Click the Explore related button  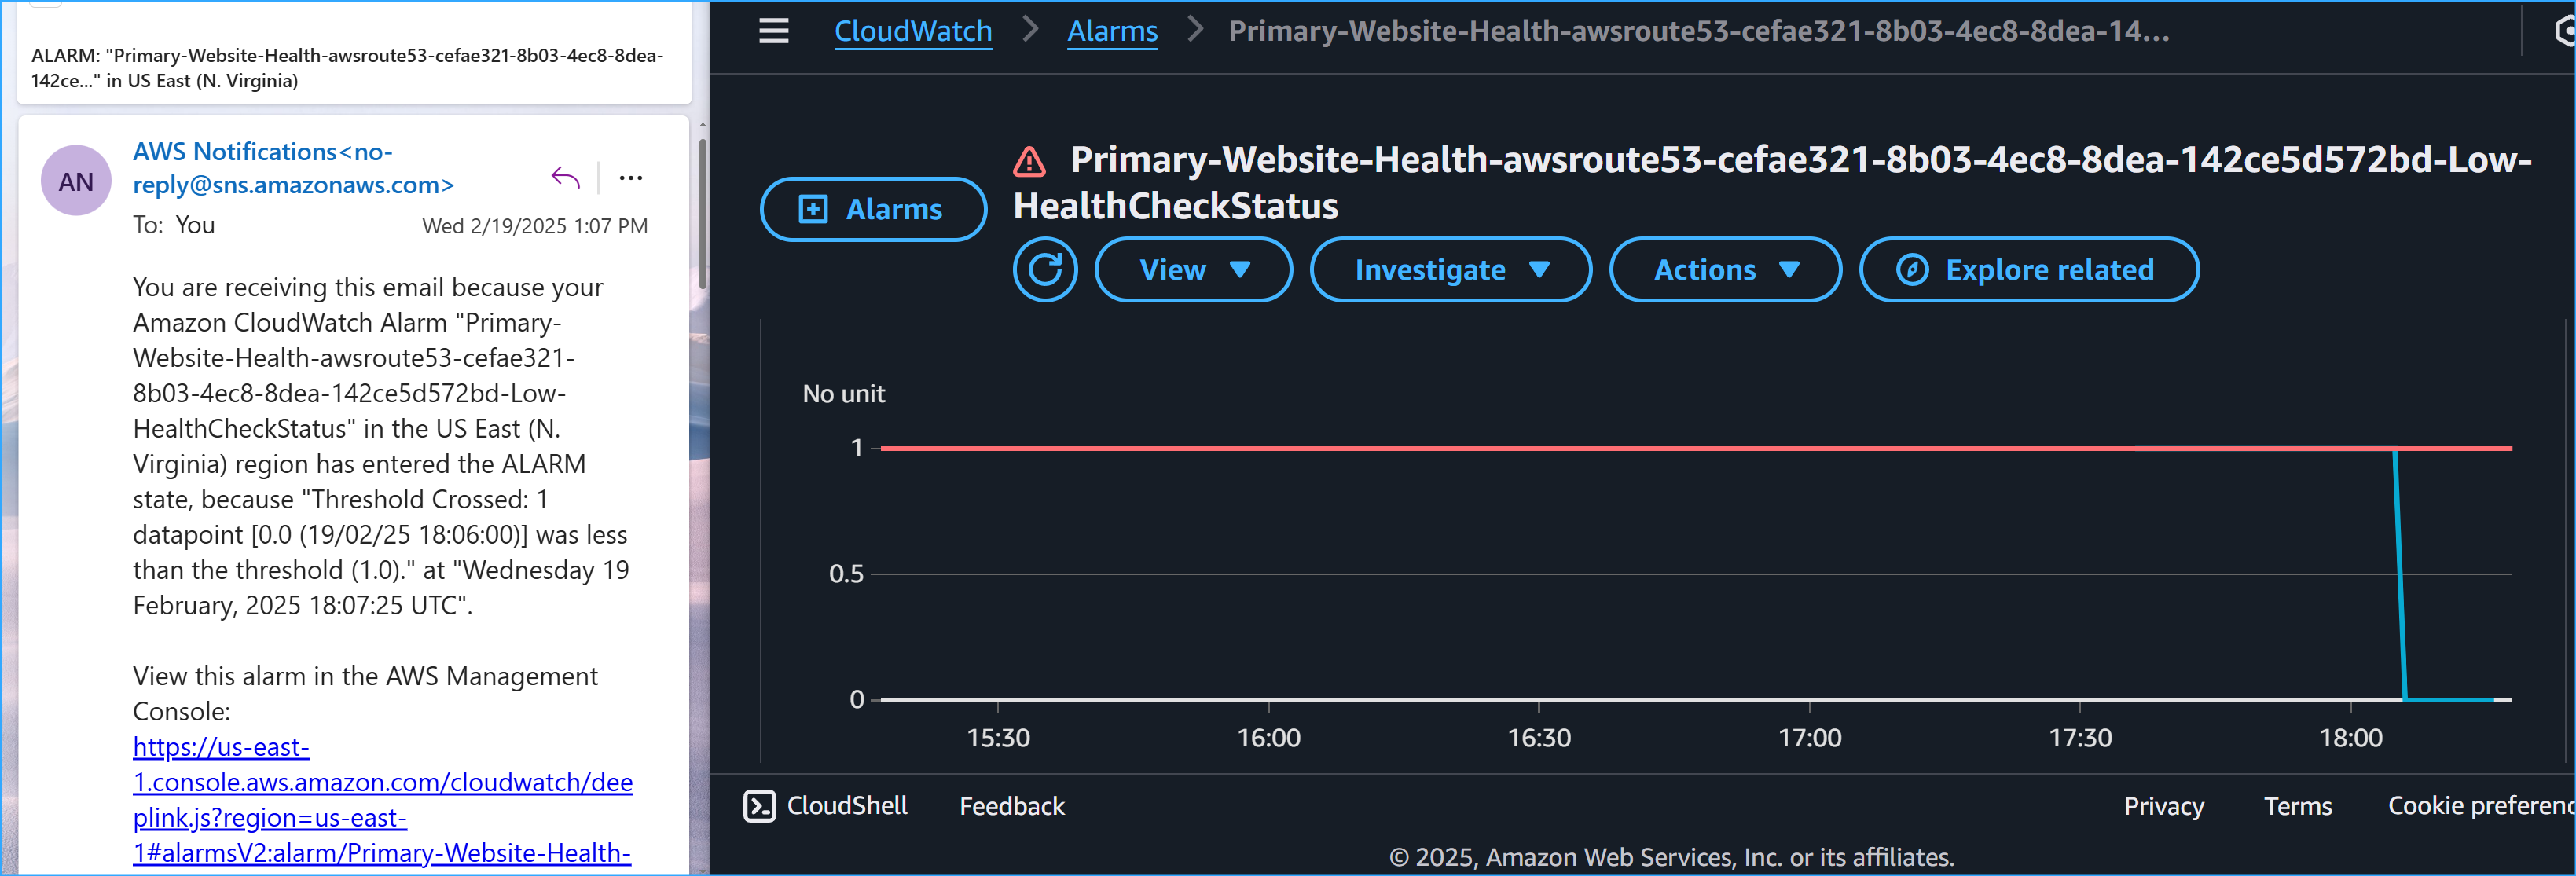[x=2028, y=269]
